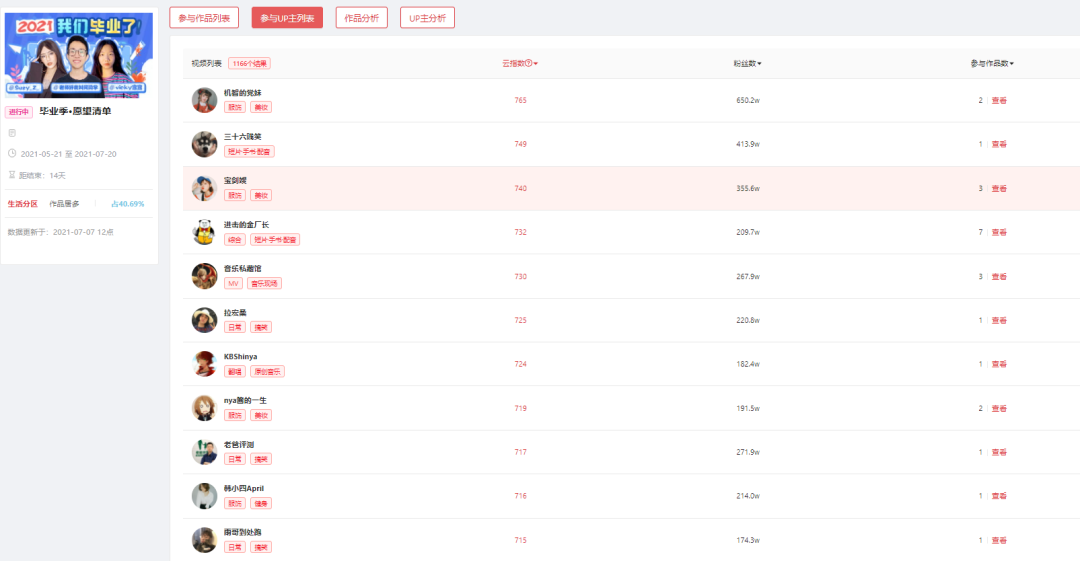Click the document icon under the event title
Viewport: 1080px width, 561px height.
12,133
